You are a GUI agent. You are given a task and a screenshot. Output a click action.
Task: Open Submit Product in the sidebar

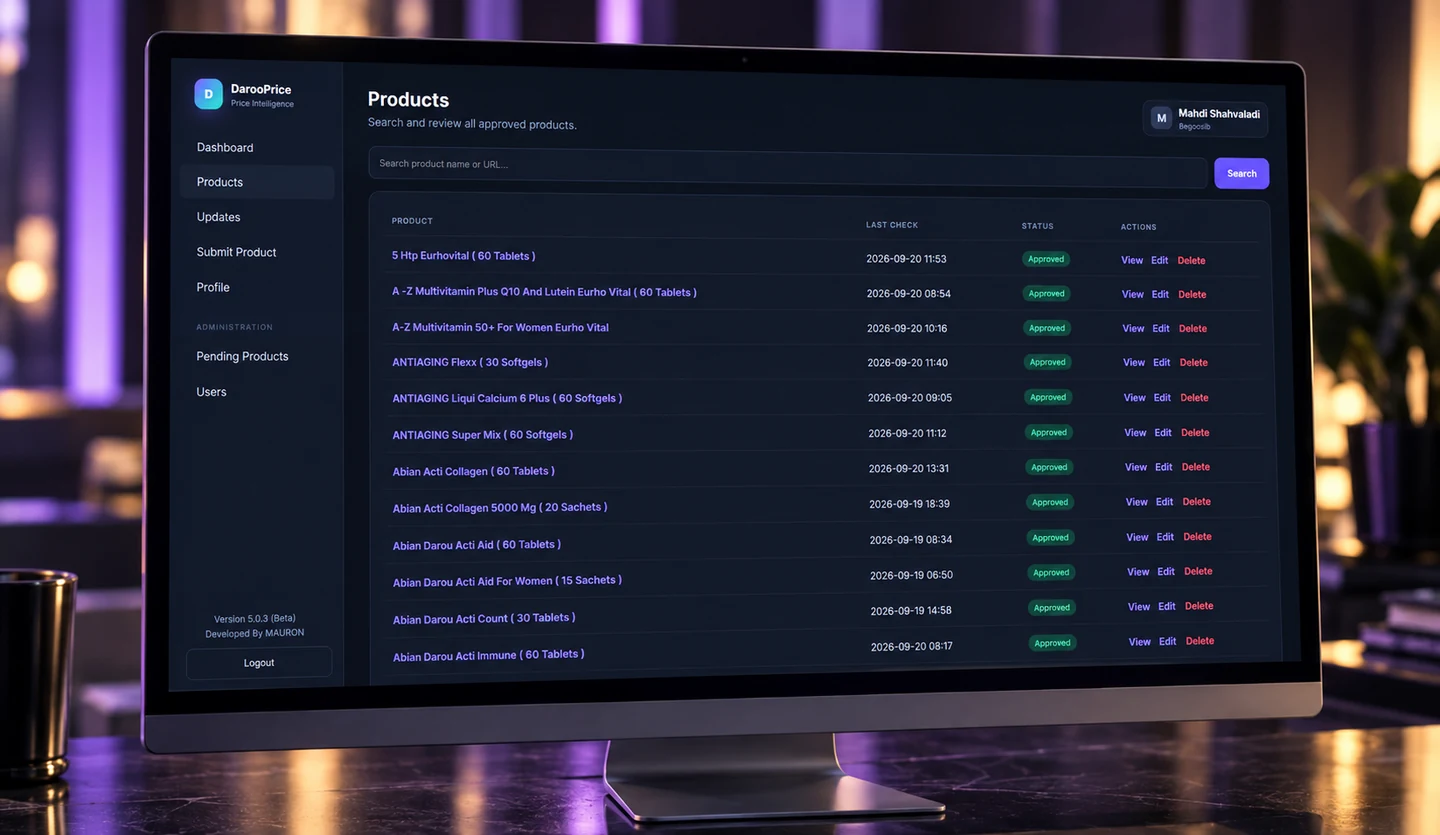click(x=236, y=252)
